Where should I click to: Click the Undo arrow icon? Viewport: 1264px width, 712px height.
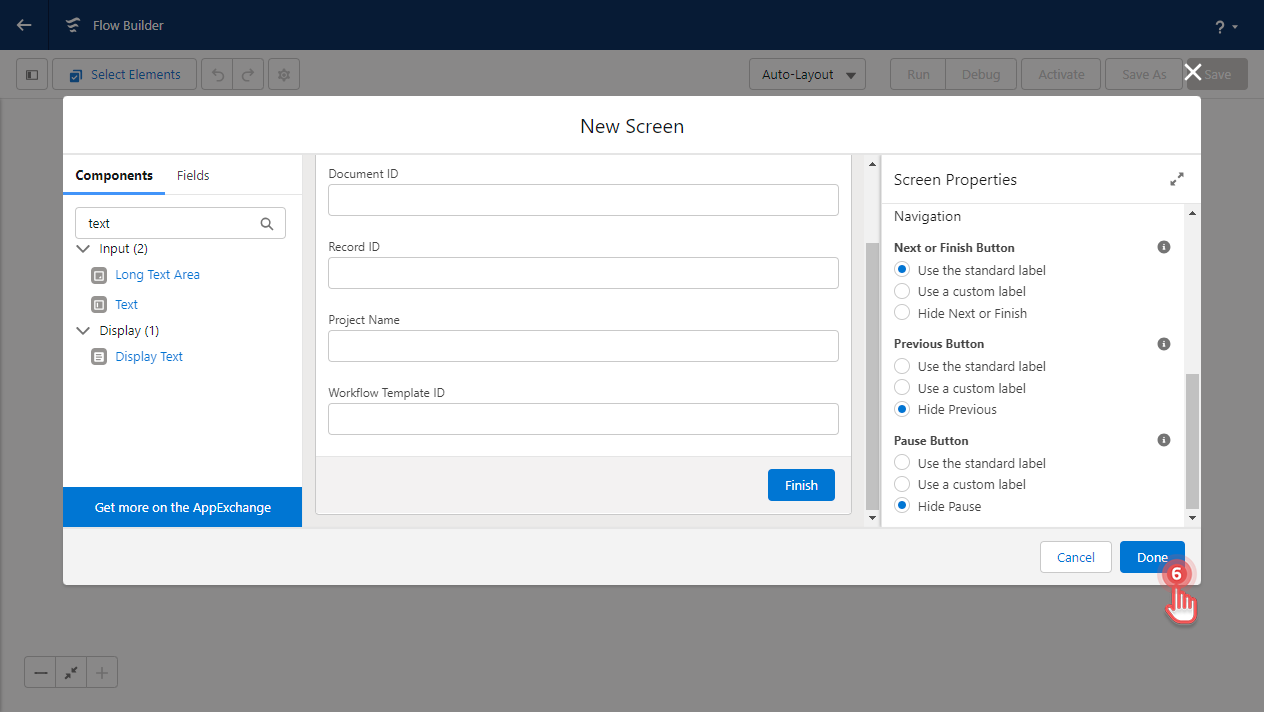point(217,73)
